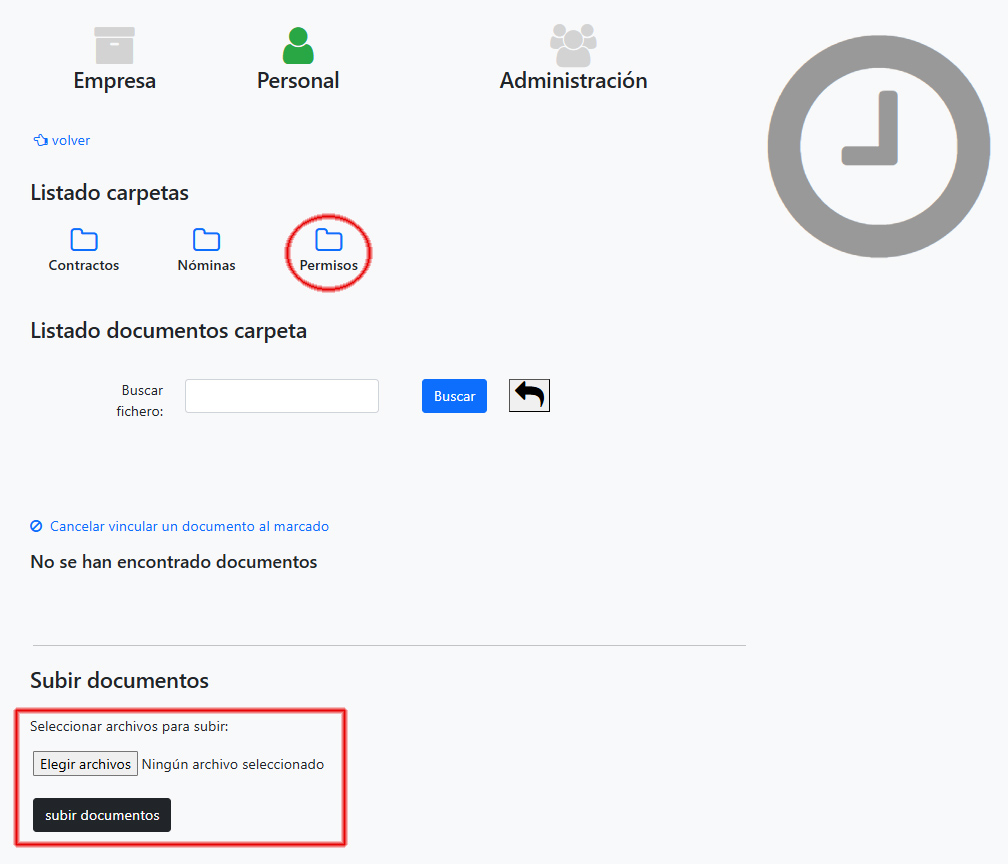Follow the volver link
The width and height of the screenshot is (1008, 864).
click(71, 140)
